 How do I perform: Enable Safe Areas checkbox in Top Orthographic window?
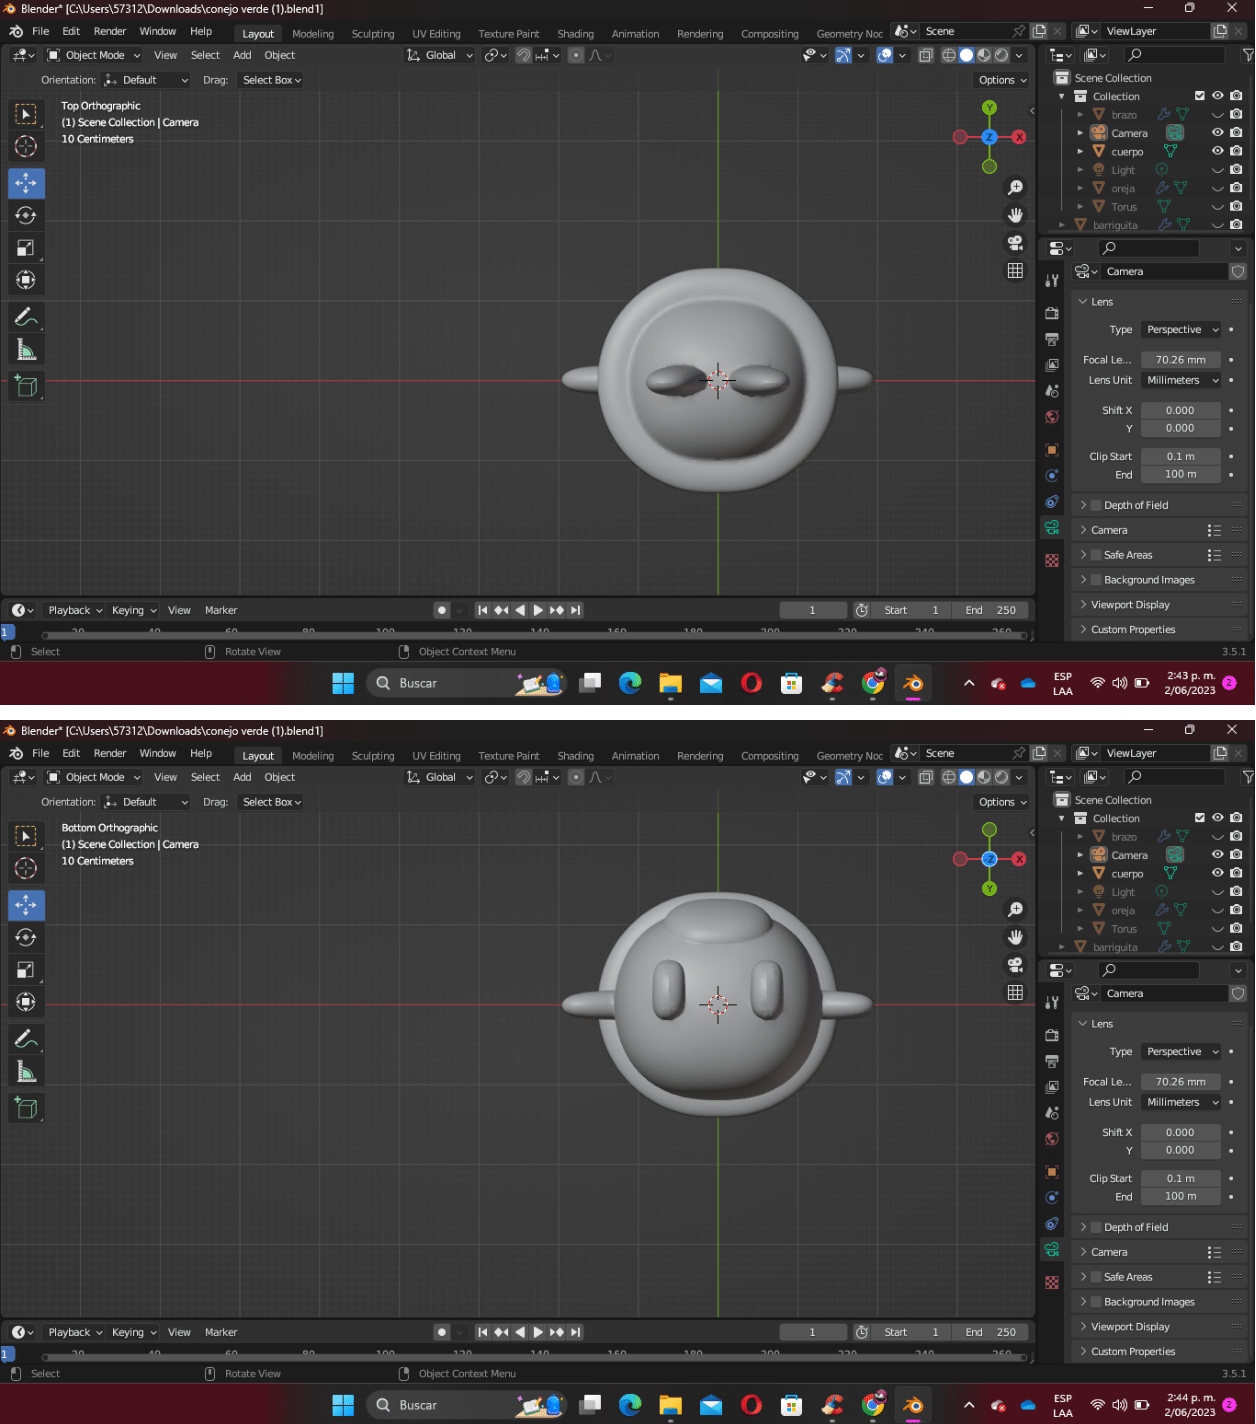[1096, 555]
